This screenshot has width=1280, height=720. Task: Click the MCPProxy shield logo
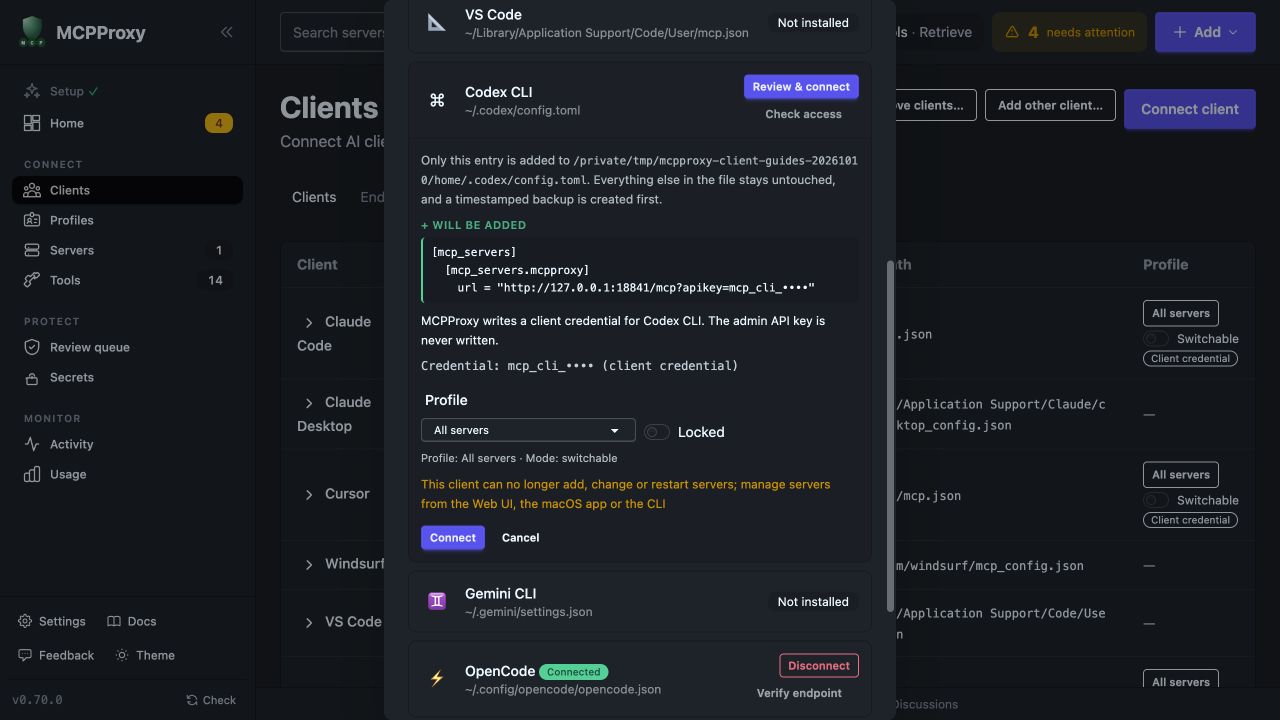pos(33,32)
